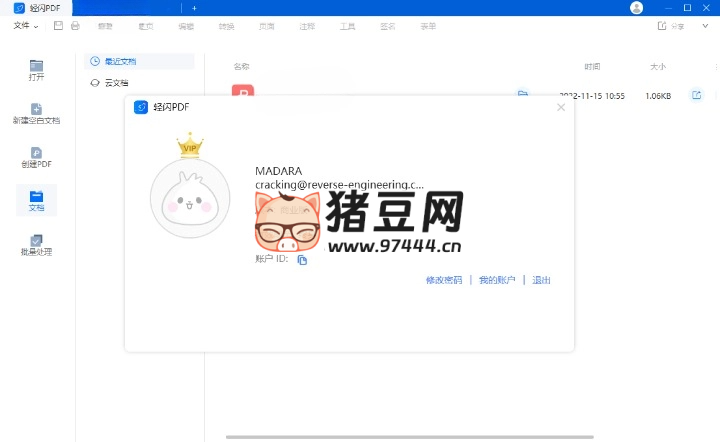Collapse the ribbon with the top-right chevron

pyautogui.click(x=705, y=26)
